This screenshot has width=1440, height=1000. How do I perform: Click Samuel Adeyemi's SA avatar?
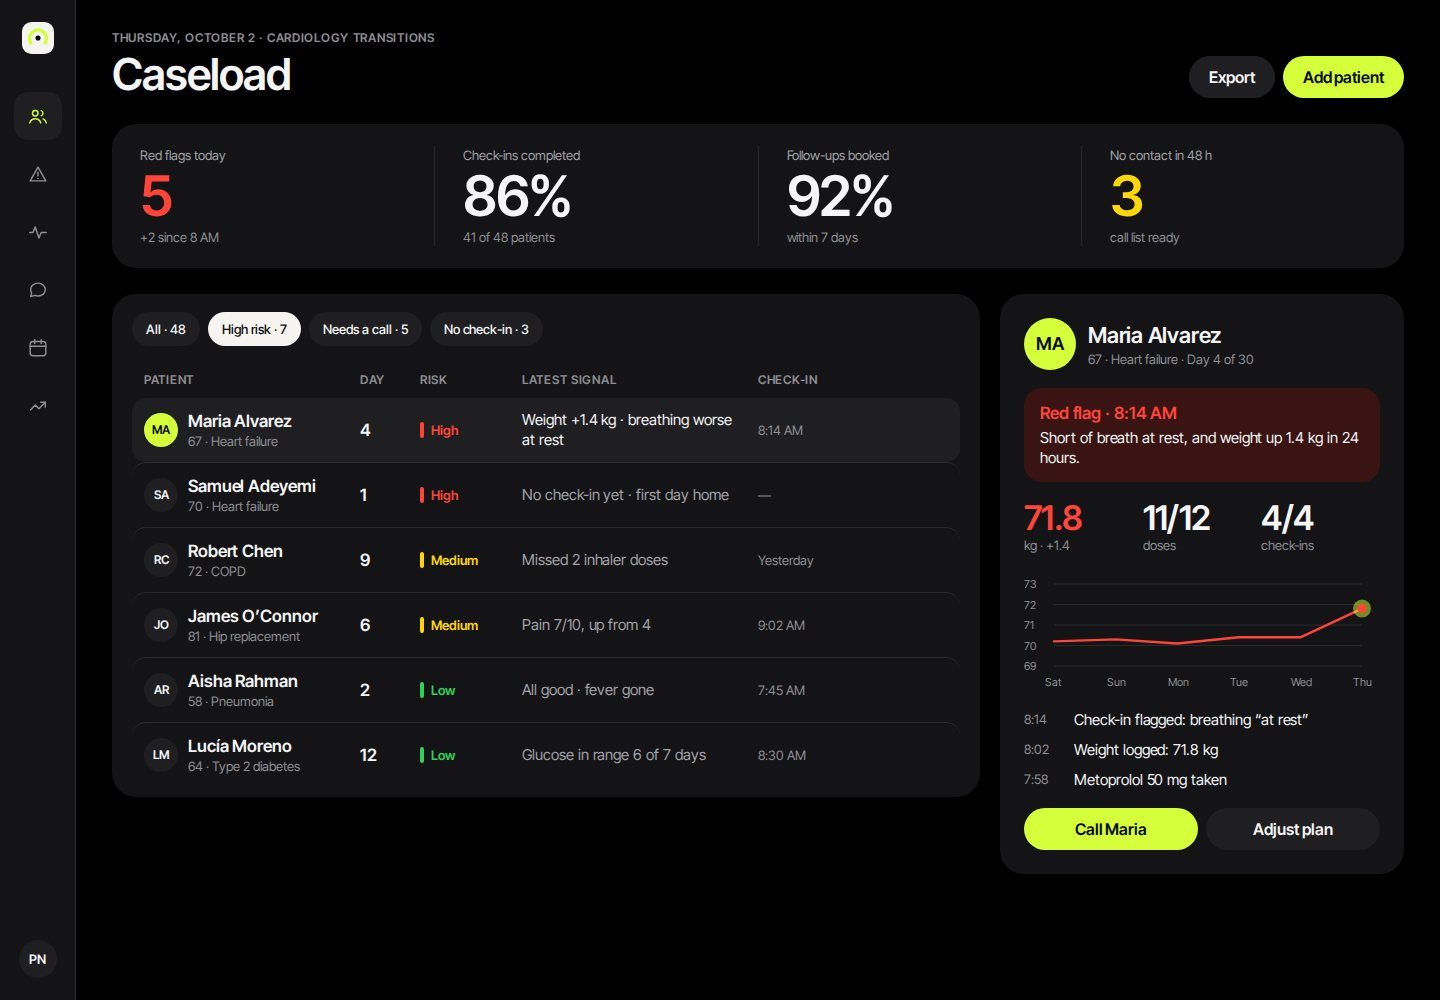[x=161, y=495]
